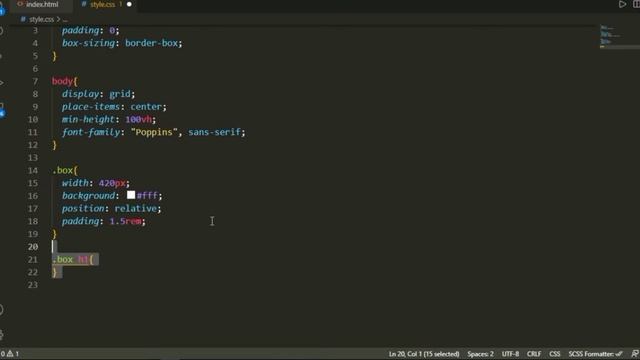Open the white #fff color swatch picker
Screen dimensions: 640x360
click(x=131, y=195)
